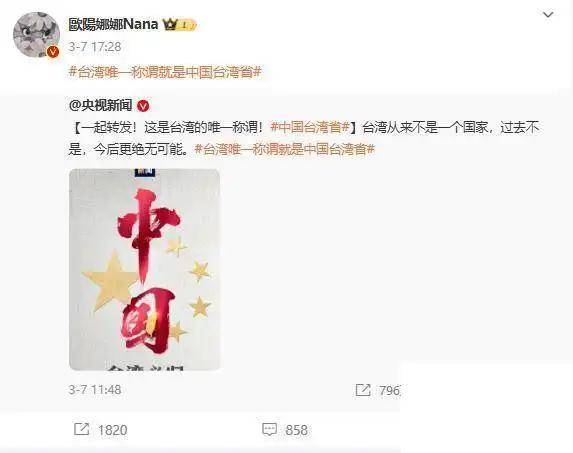The width and height of the screenshot is (573, 453).
Task: Click the 歐陽娜娜Nana profile avatar
Action: [x=36, y=35]
